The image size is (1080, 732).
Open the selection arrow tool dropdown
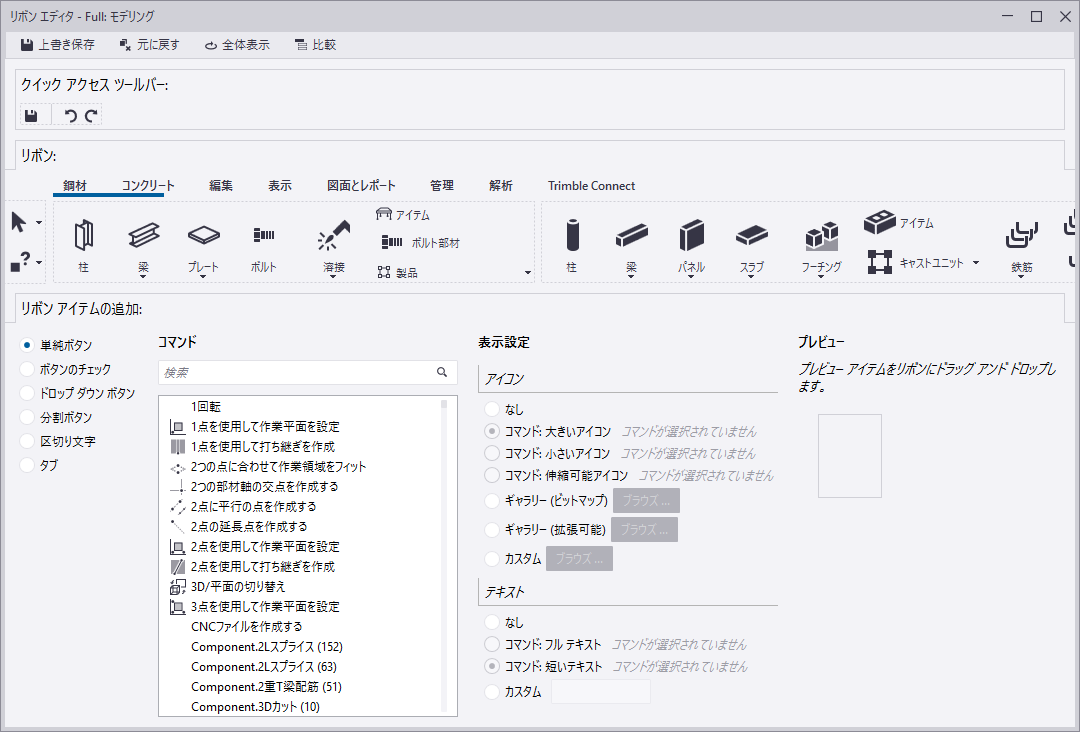39,222
